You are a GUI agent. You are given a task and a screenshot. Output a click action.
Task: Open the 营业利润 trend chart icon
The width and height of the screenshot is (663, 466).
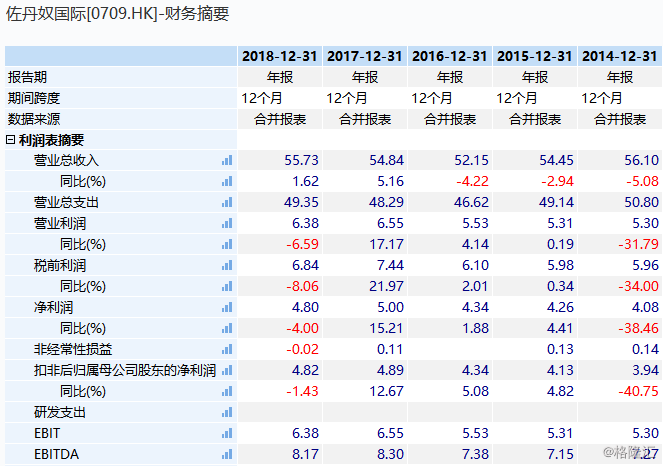pos(227,224)
